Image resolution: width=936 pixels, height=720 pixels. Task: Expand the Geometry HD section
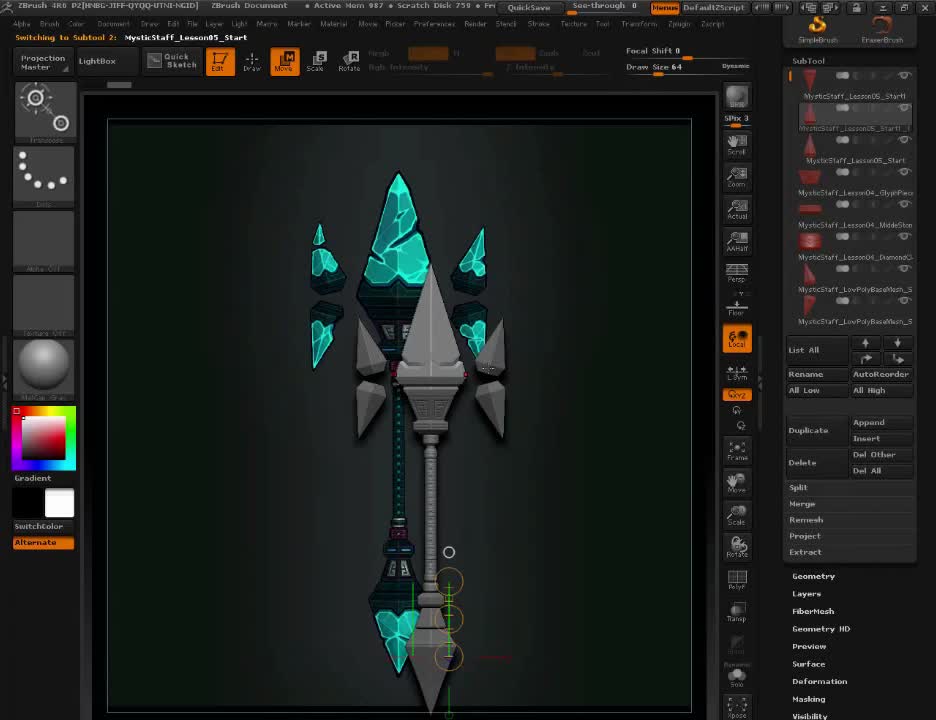click(821, 629)
